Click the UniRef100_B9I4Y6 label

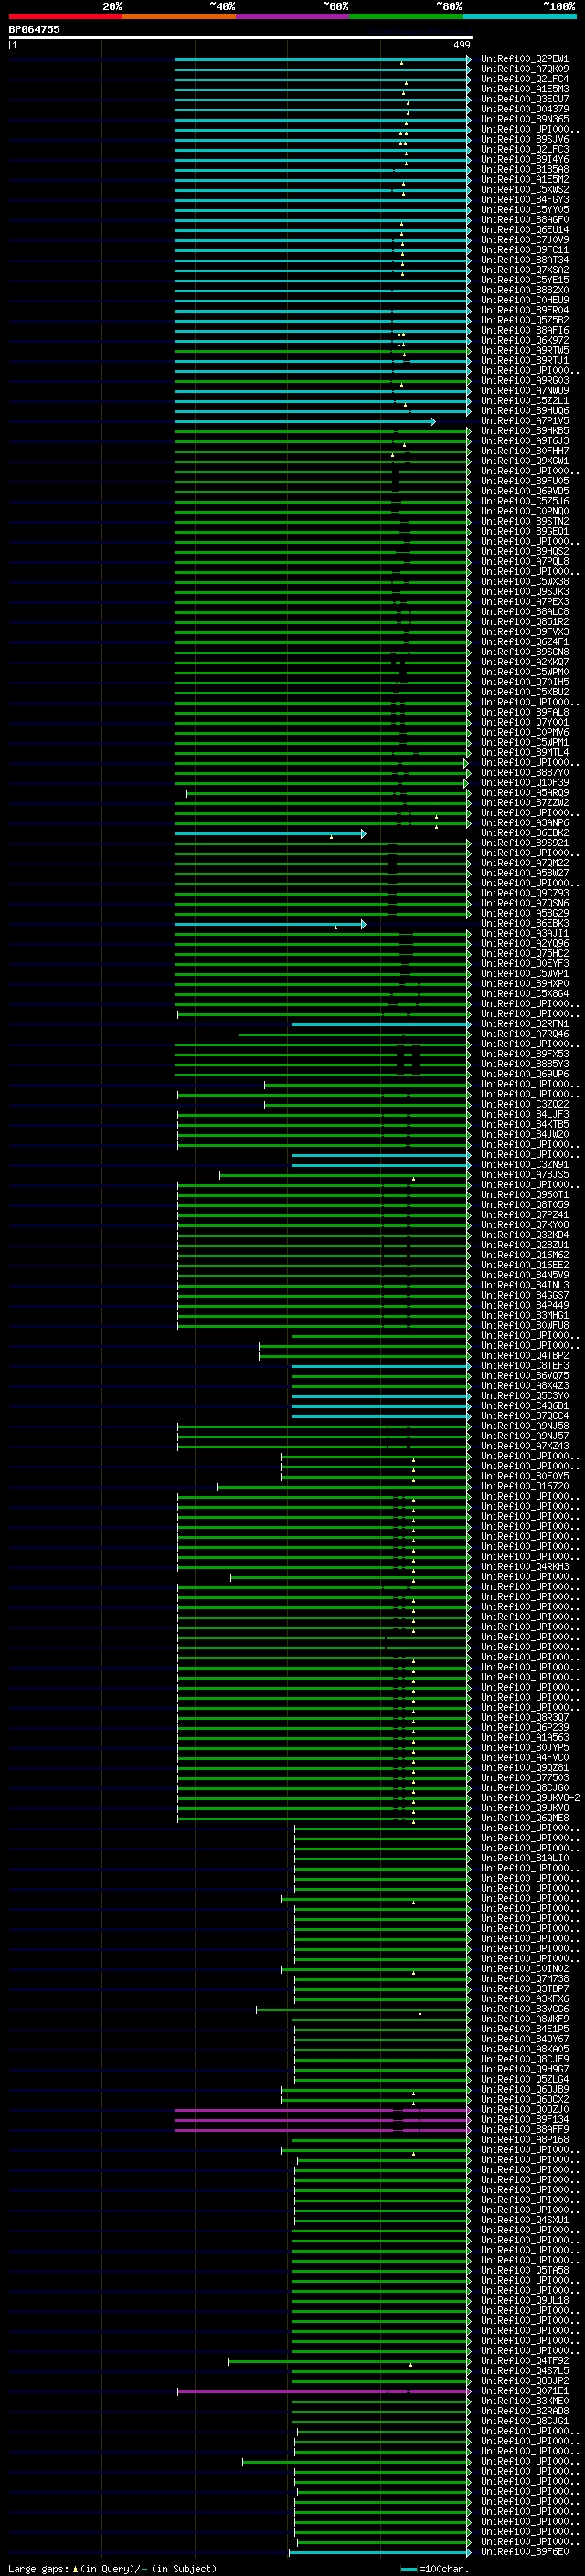click(x=524, y=159)
